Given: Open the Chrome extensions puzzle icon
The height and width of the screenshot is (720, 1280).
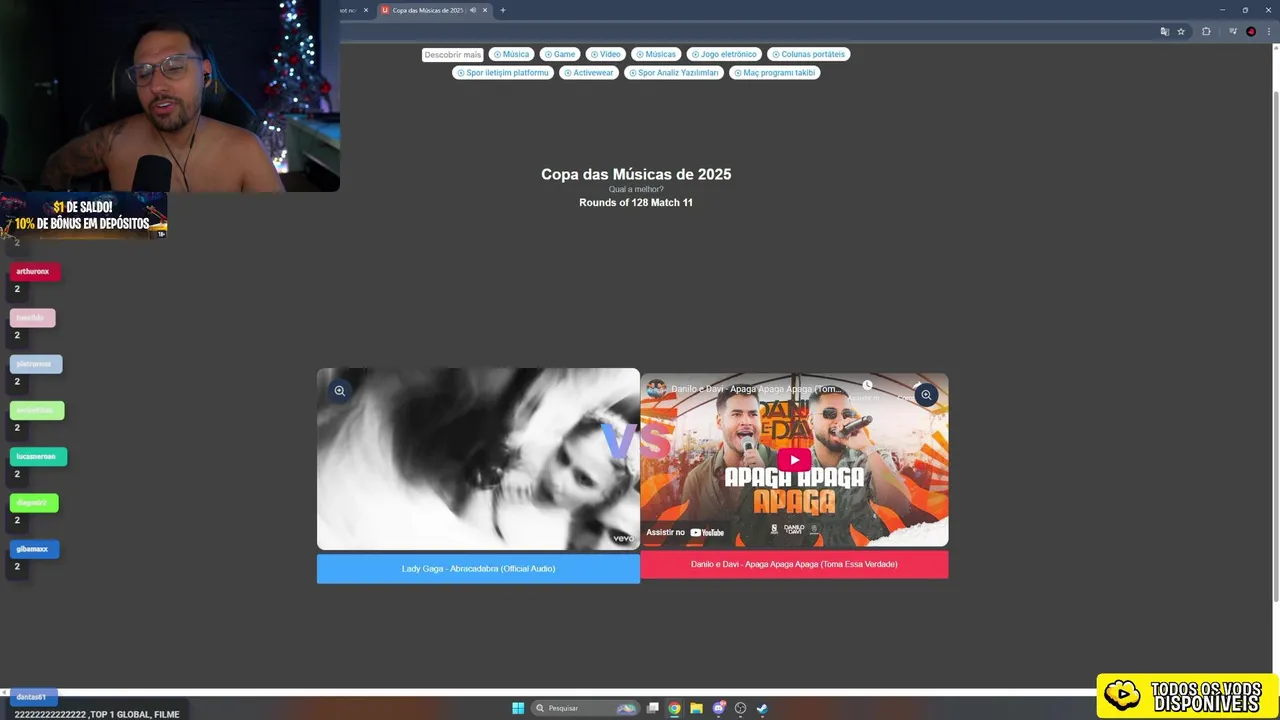Looking at the screenshot, I should tap(1206, 32).
